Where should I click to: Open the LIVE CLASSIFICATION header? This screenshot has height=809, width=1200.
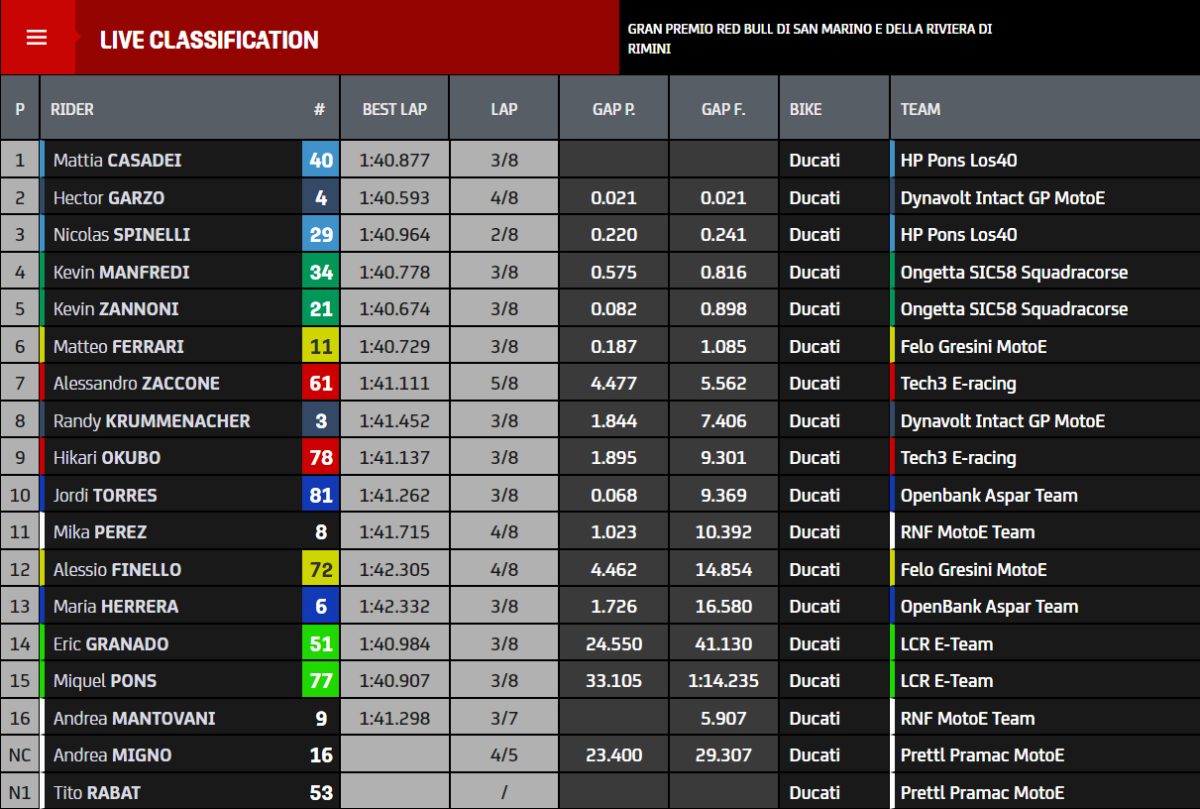(x=208, y=40)
